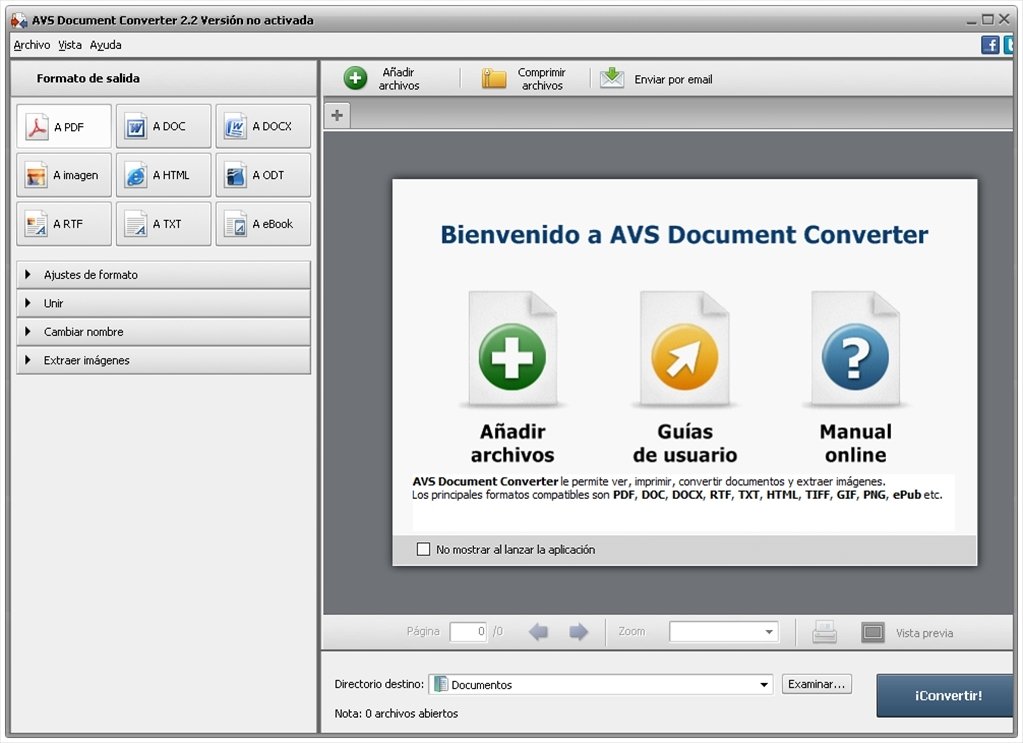This screenshot has width=1023, height=743.
Task: Open the Guías de usuario orange arrow icon
Action: [684, 356]
